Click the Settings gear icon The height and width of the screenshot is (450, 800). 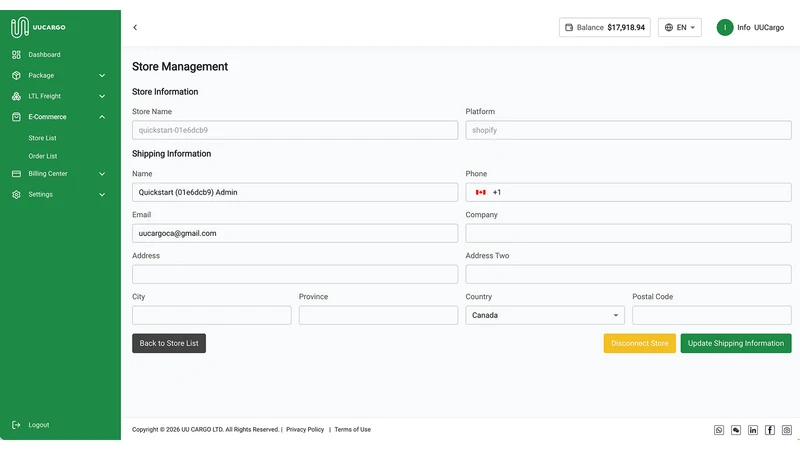pos(16,194)
